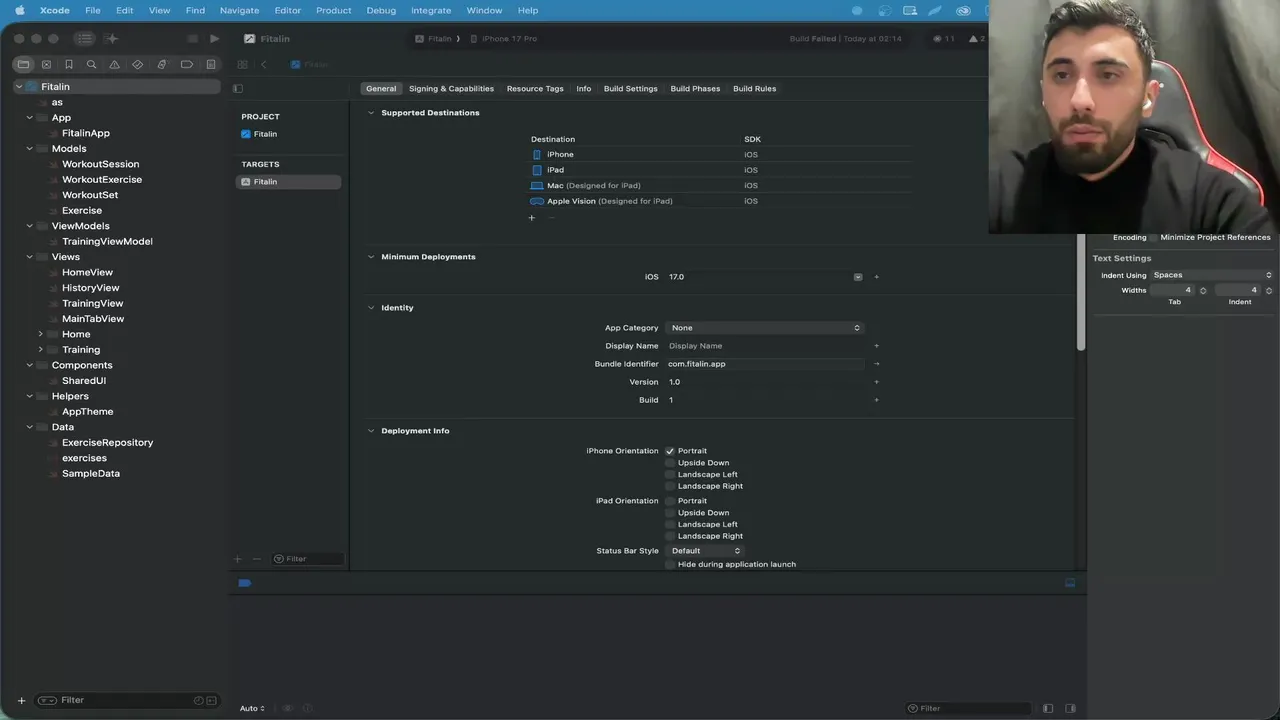Go back with the editor chevron

pos(264,64)
